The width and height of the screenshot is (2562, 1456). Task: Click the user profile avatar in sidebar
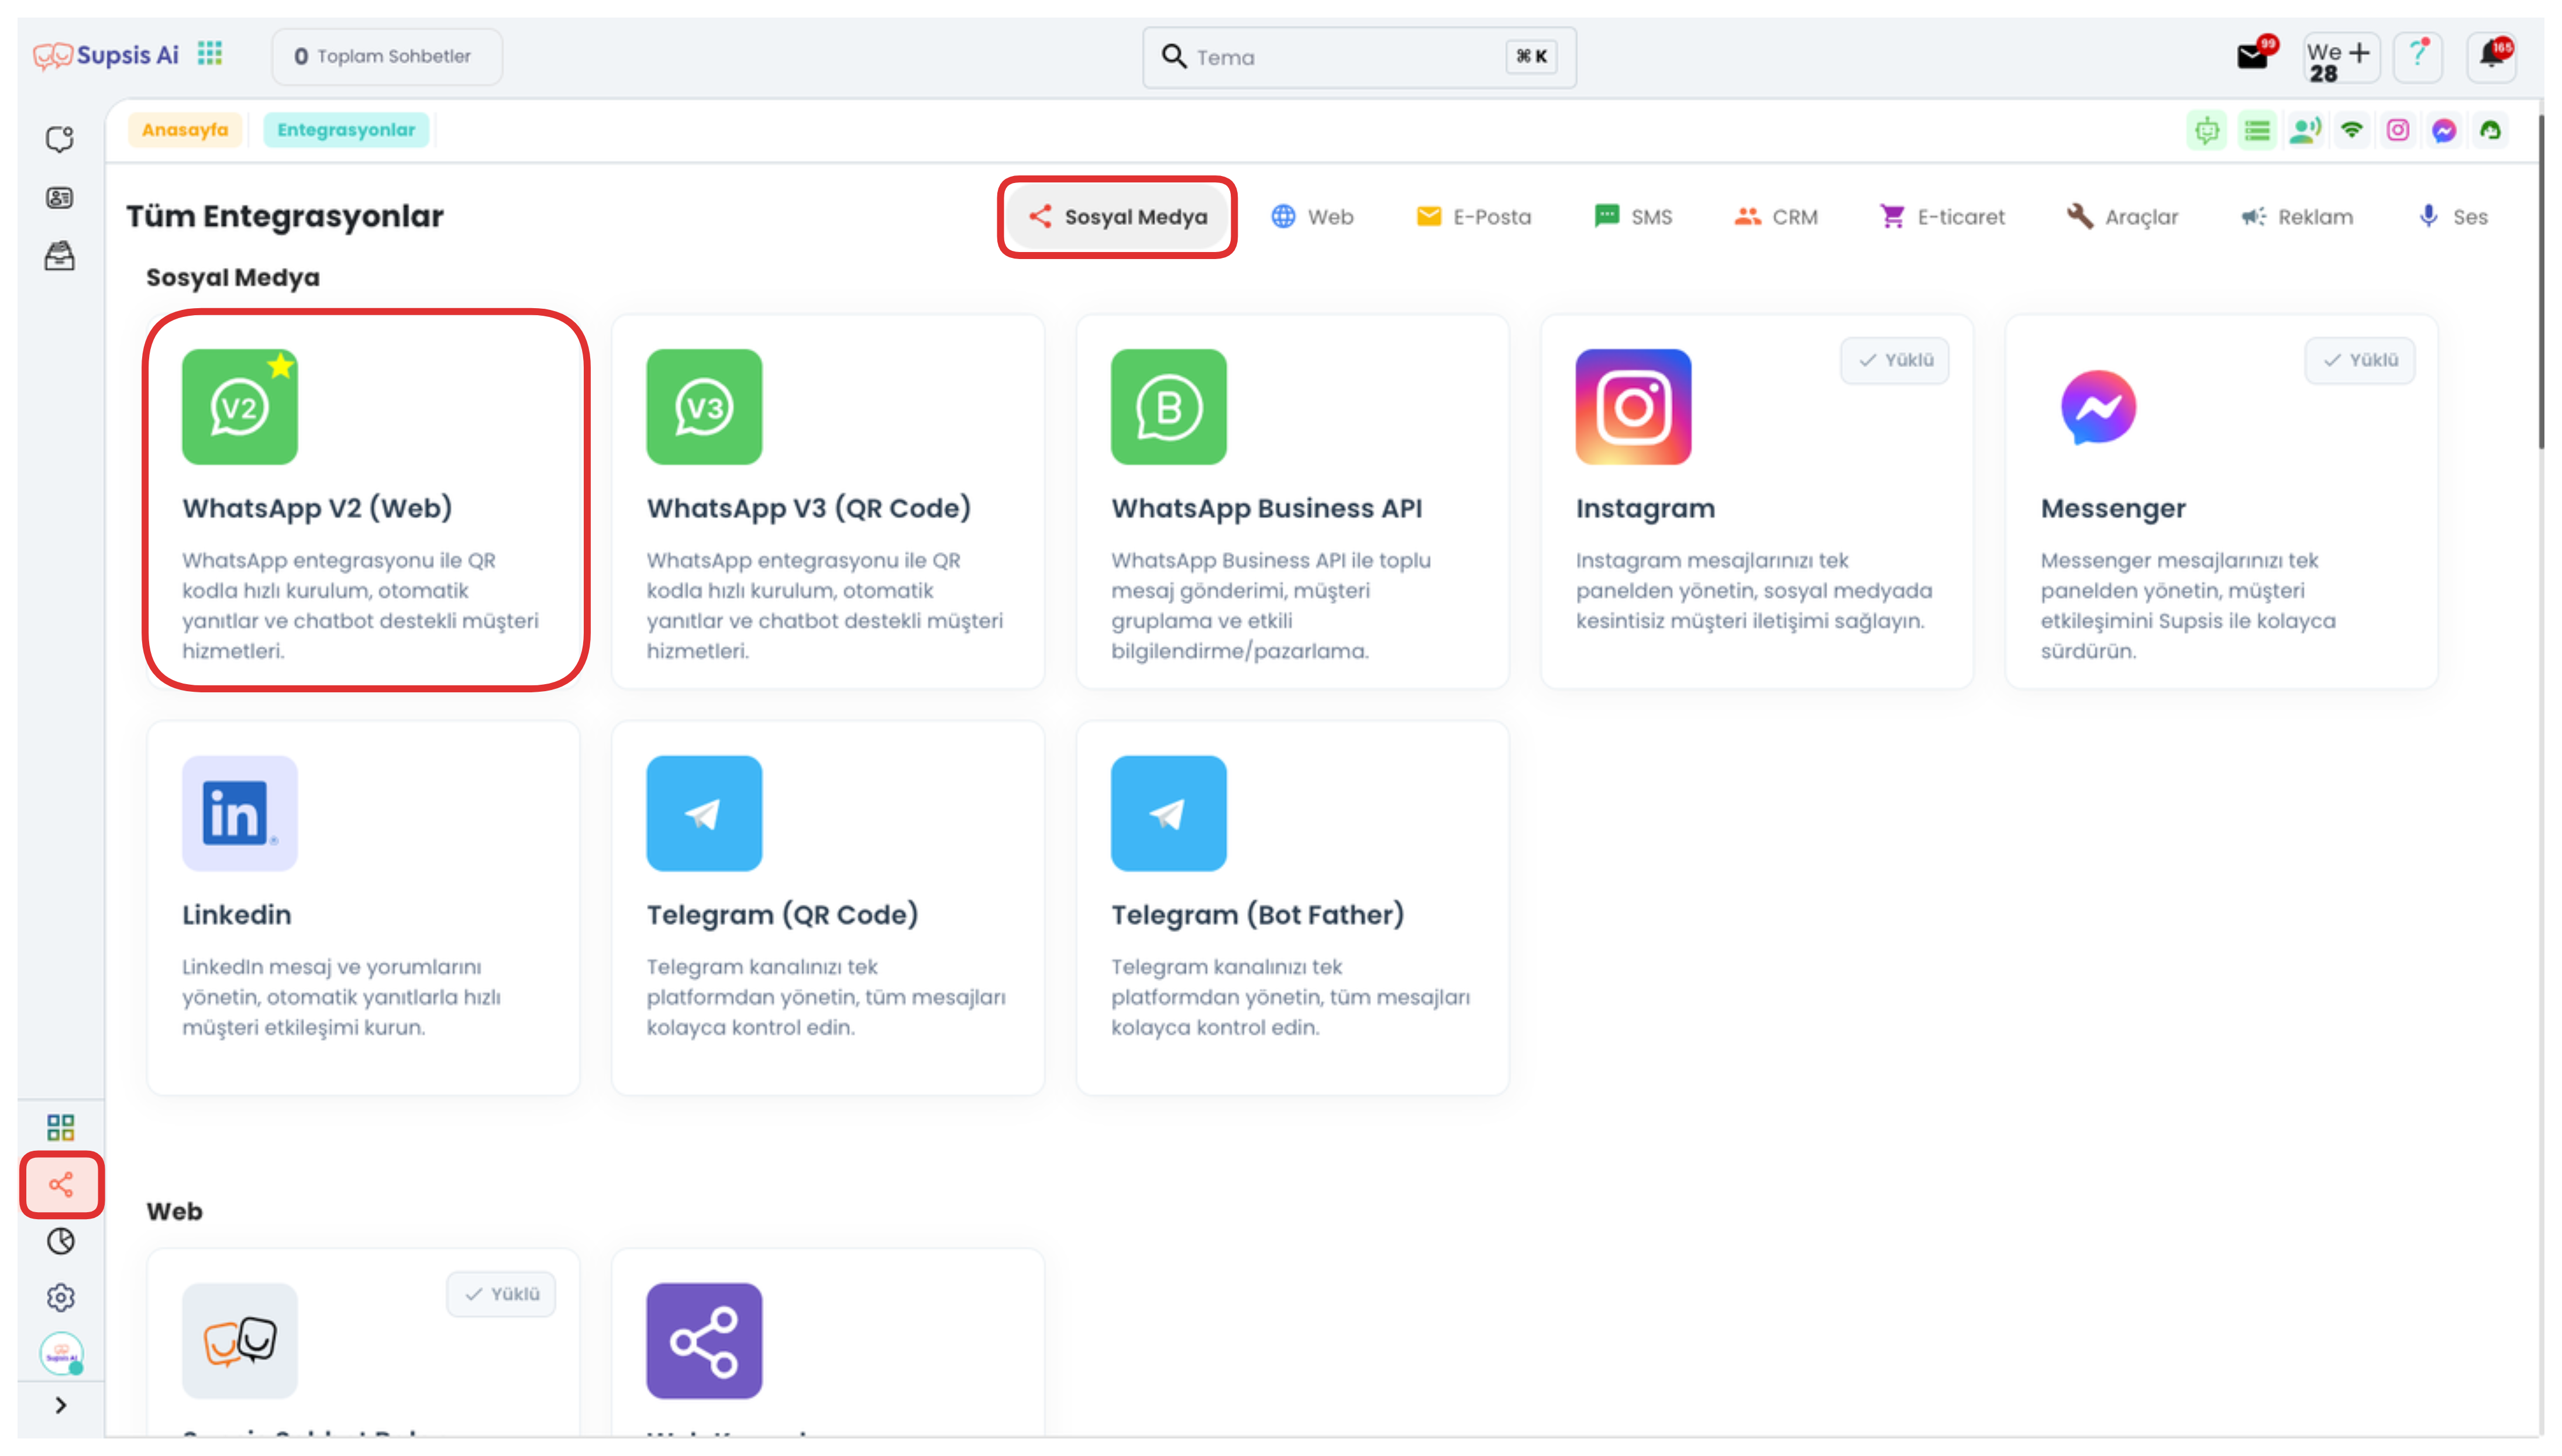(x=61, y=1353)
